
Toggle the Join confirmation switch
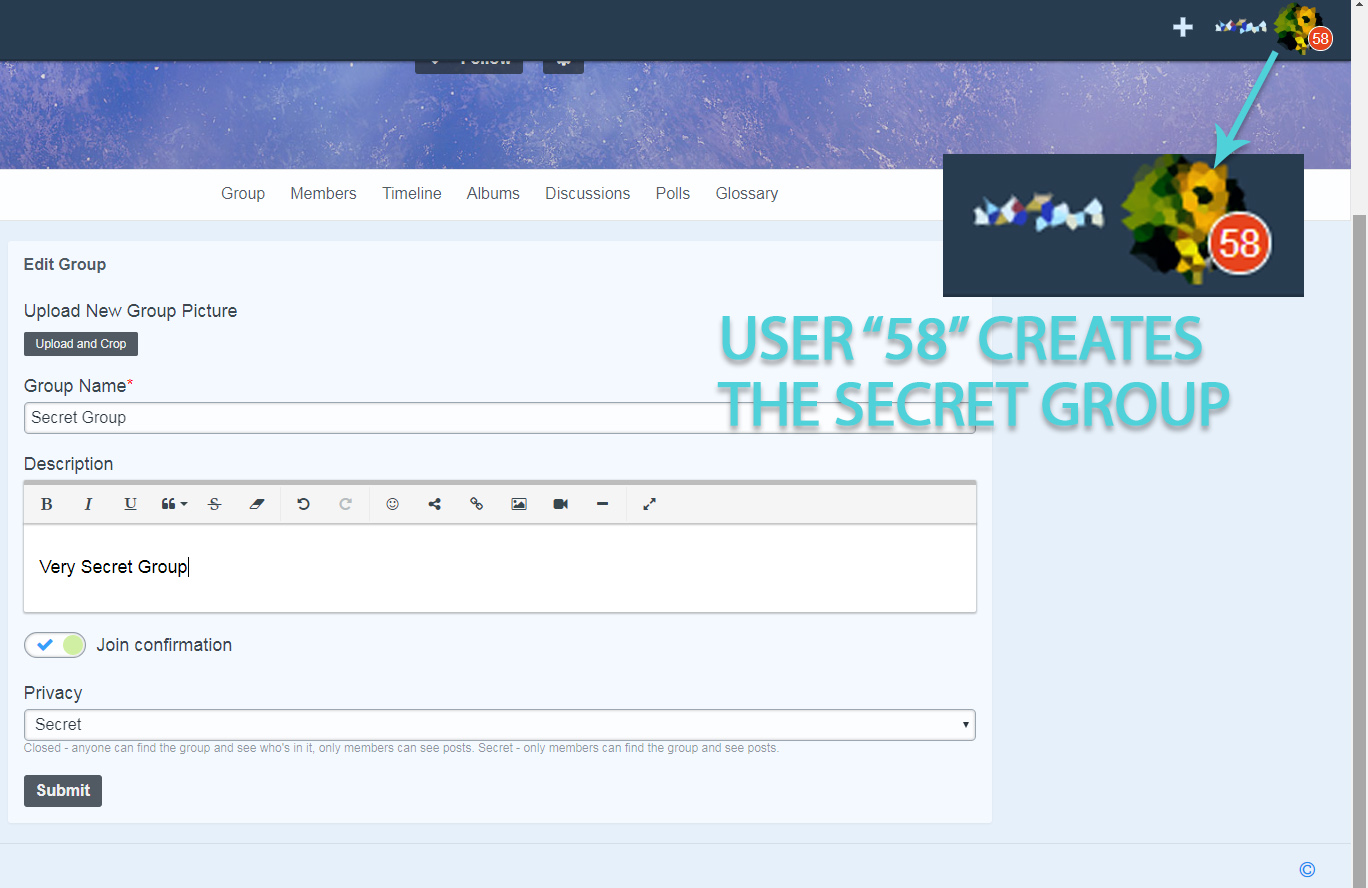point(55,645)
